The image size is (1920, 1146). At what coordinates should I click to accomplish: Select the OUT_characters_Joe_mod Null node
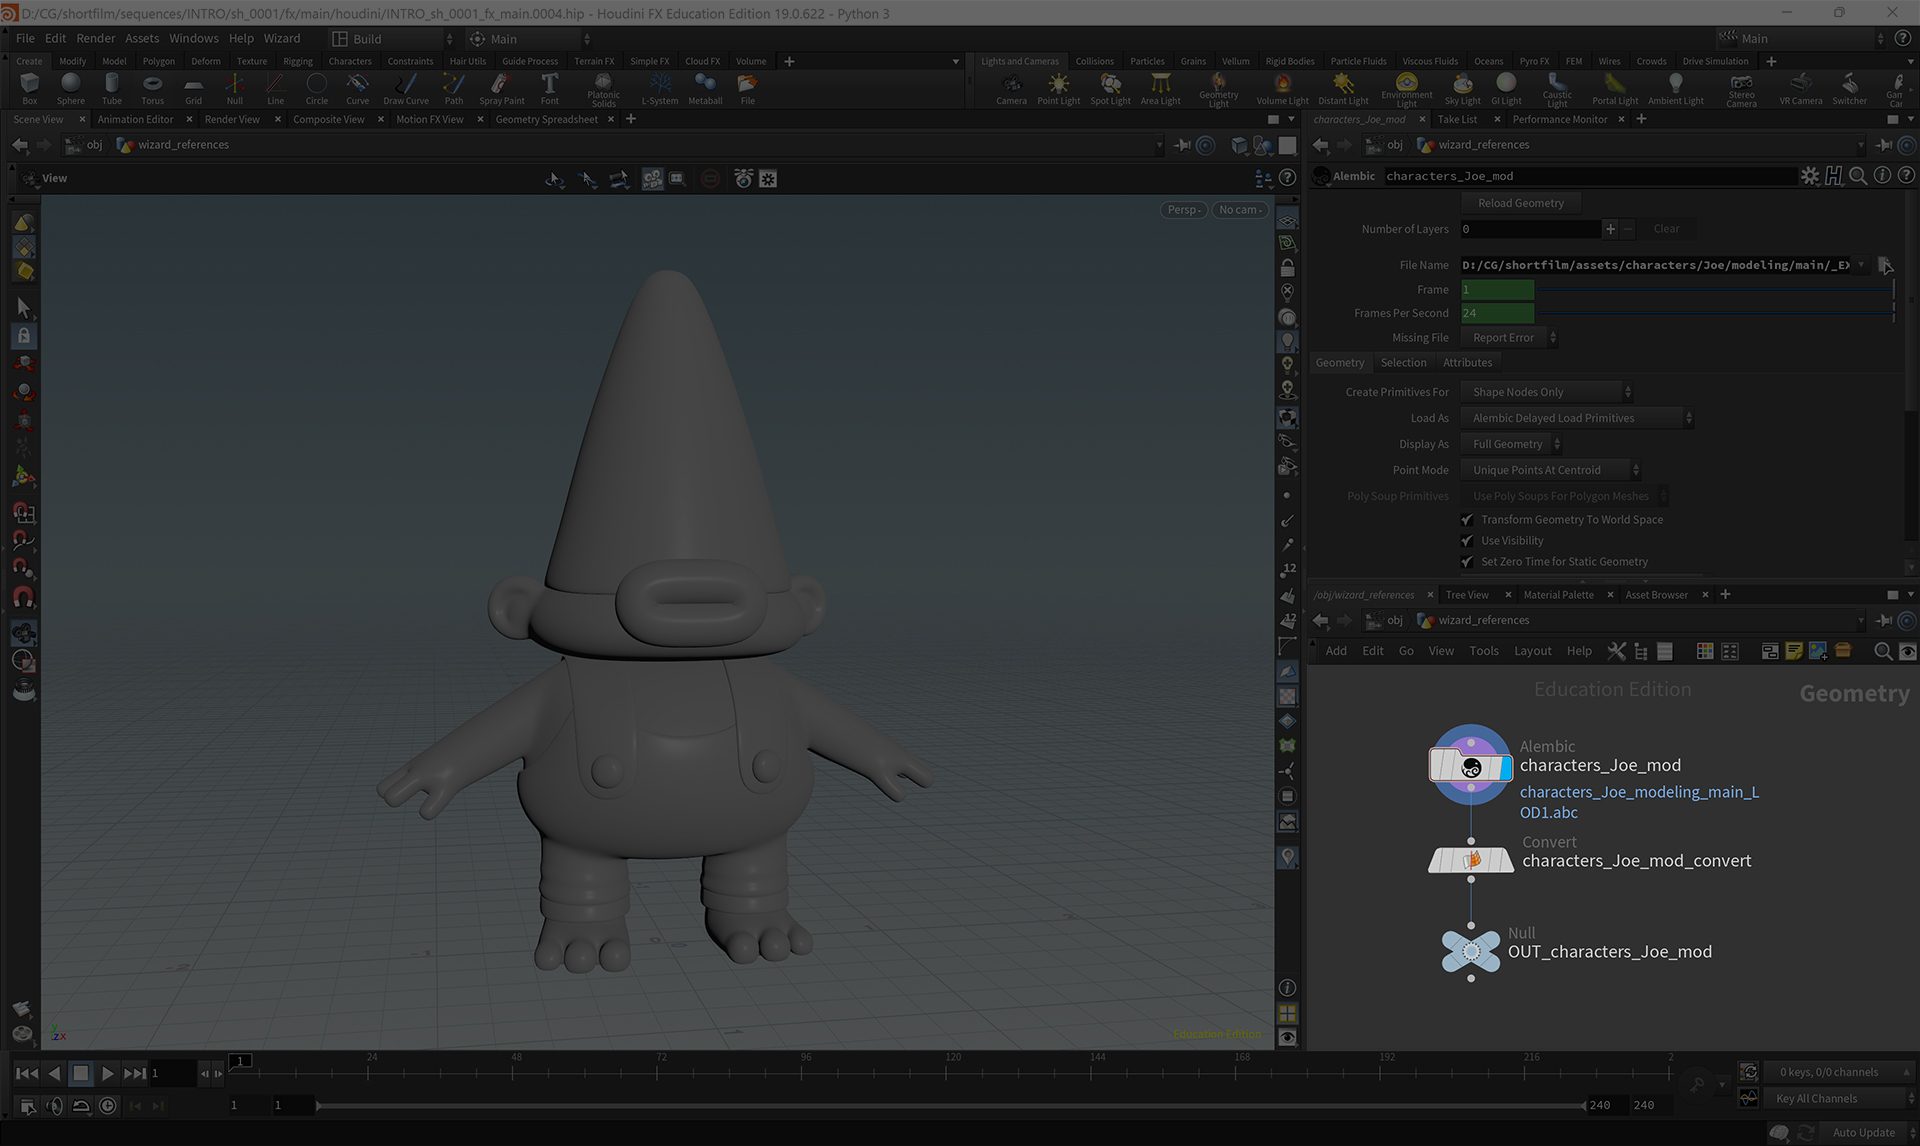click(x=1470, y=951)
